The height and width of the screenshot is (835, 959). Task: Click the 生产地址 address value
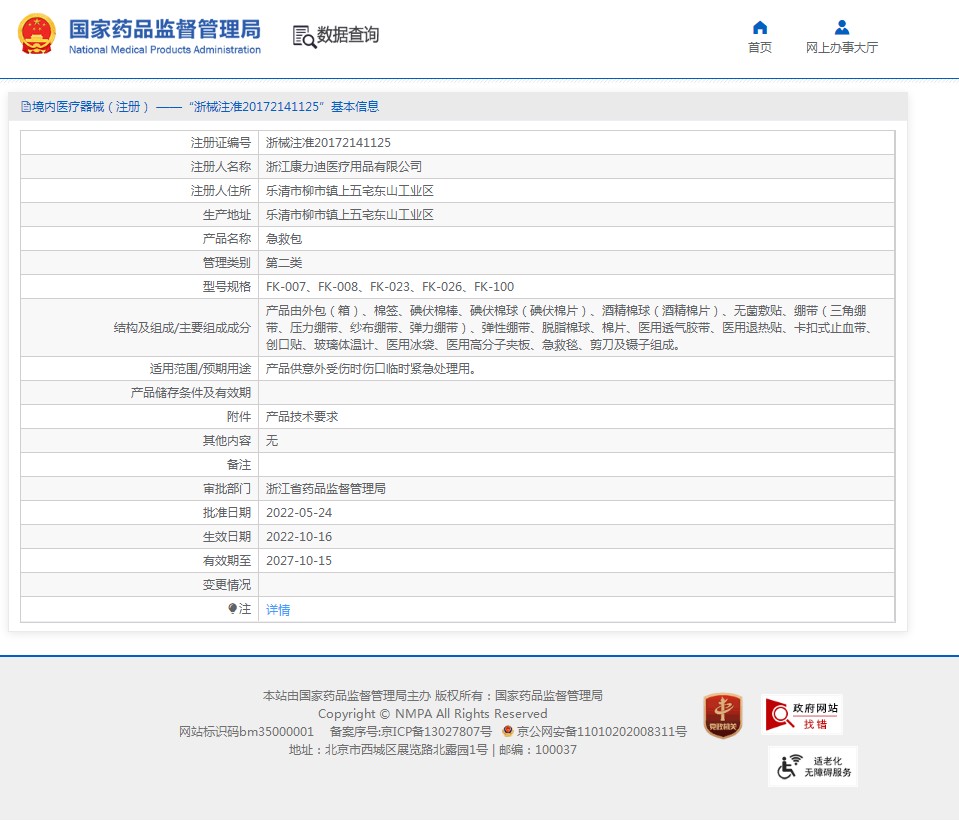pos(350,215)
